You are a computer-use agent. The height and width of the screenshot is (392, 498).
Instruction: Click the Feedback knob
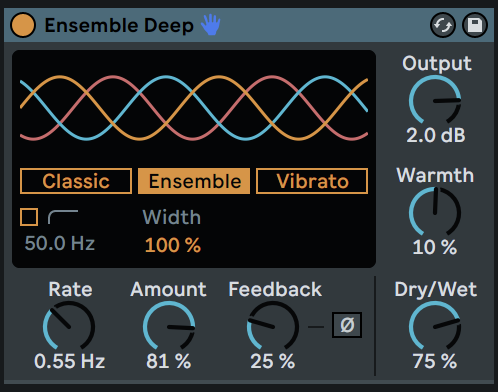[x=273, y=327]
